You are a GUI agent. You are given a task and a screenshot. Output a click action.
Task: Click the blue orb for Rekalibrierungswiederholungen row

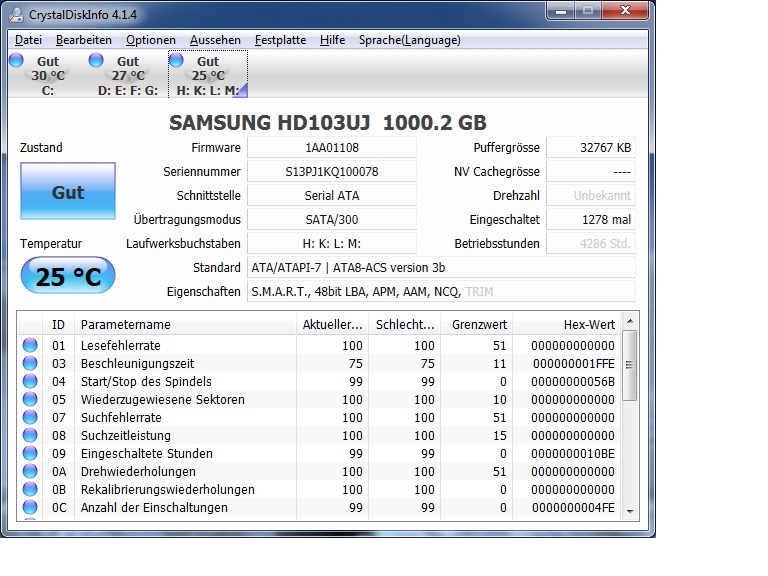30,489
